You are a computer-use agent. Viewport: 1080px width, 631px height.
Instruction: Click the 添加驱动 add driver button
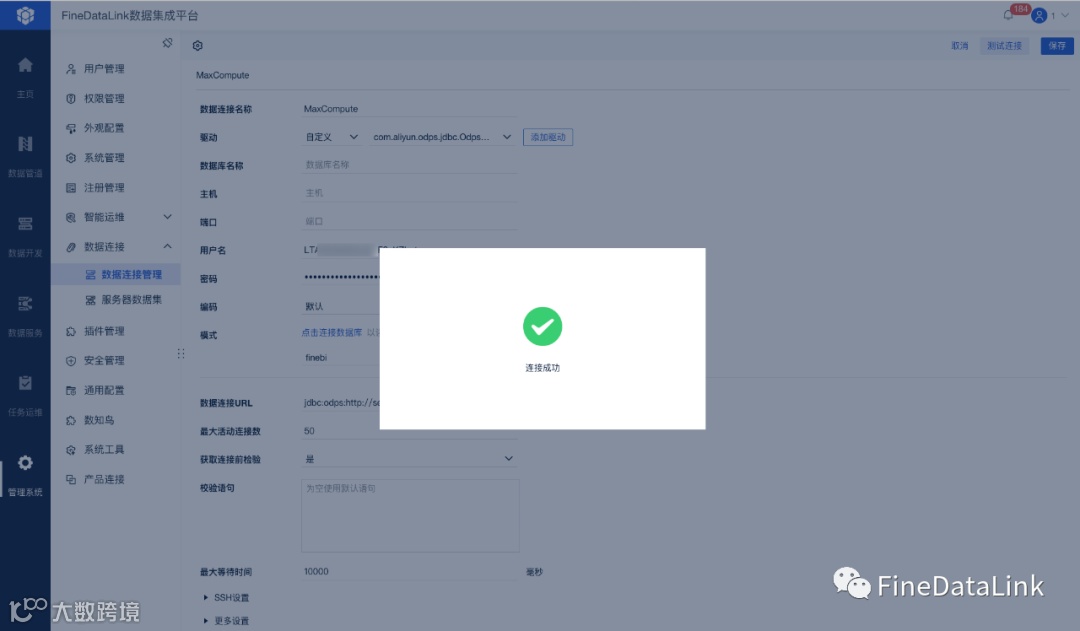pyautogui.click(x=548, y=137)
